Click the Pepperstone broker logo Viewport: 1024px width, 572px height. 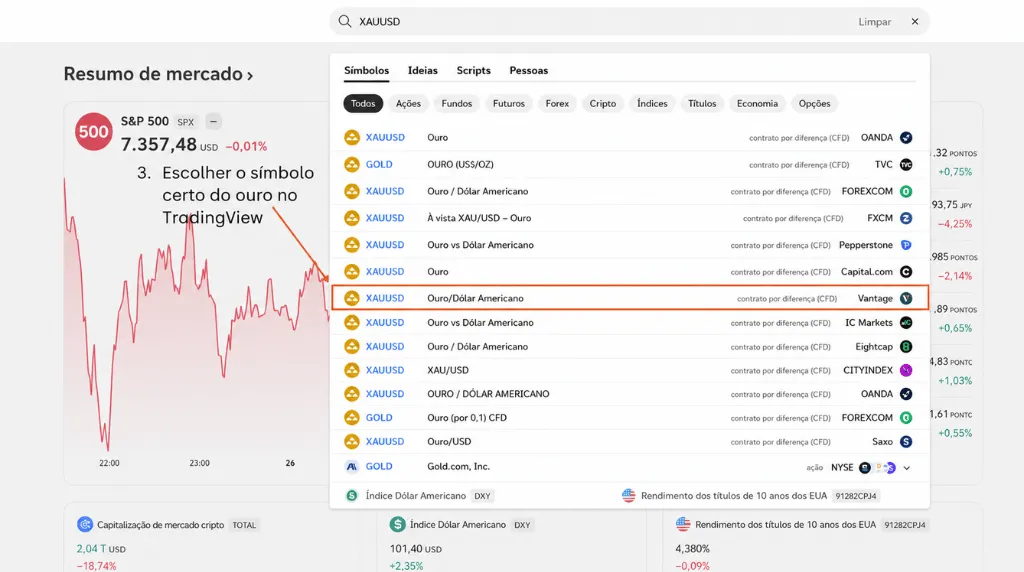[906, 245]
